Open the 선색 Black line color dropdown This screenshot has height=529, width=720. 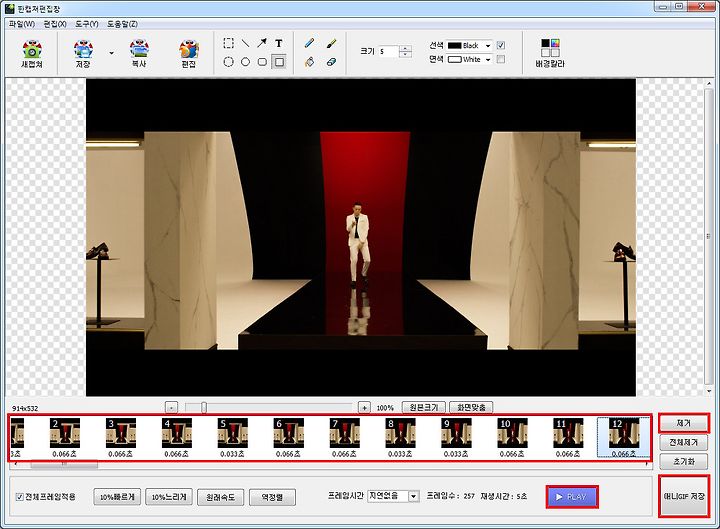click(469, 45)
